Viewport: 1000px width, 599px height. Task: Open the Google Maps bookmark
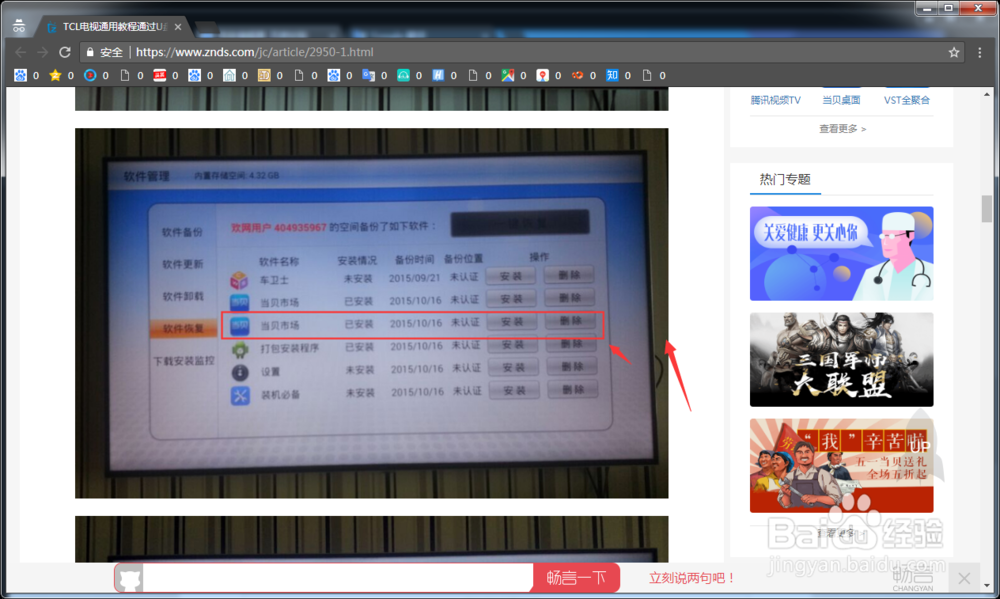tap(508, 75)
